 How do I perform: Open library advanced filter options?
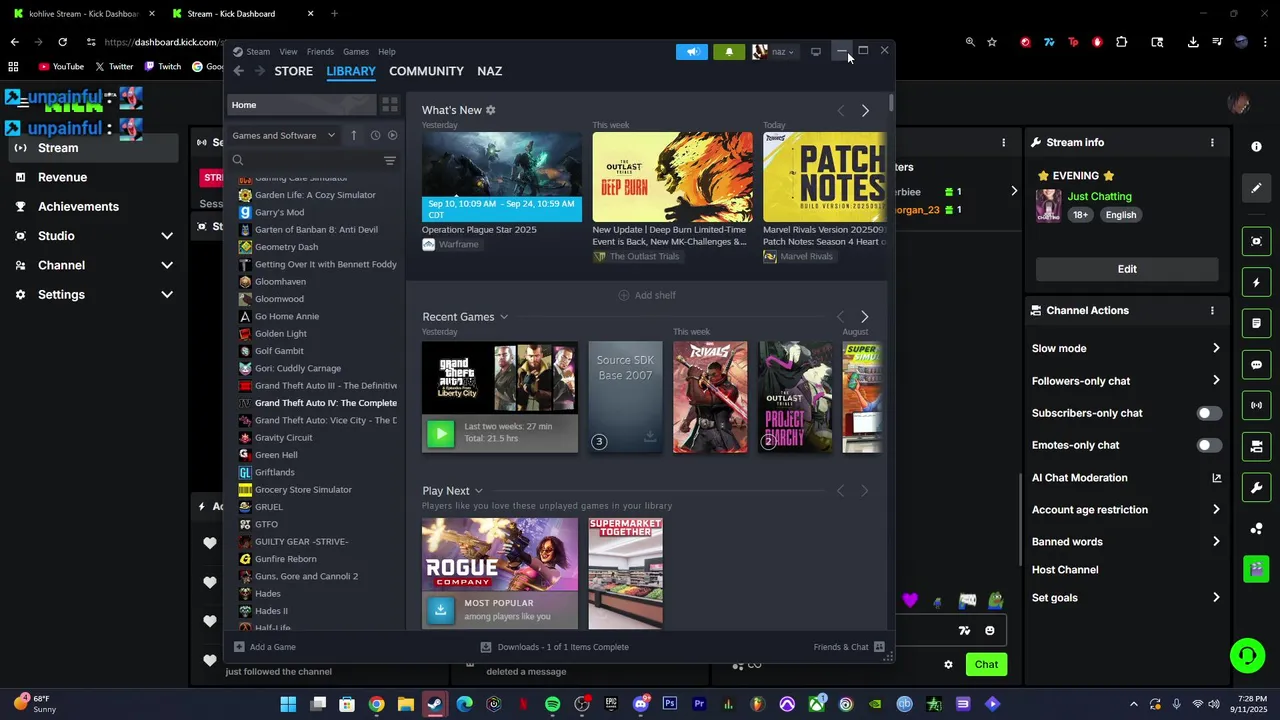tap(390, 160)
